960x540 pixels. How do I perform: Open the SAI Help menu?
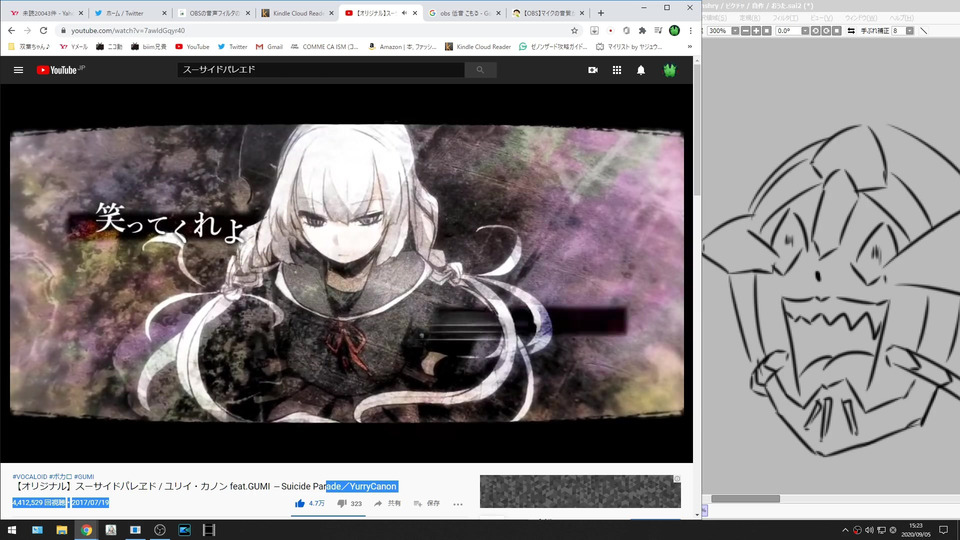(901, 18)
